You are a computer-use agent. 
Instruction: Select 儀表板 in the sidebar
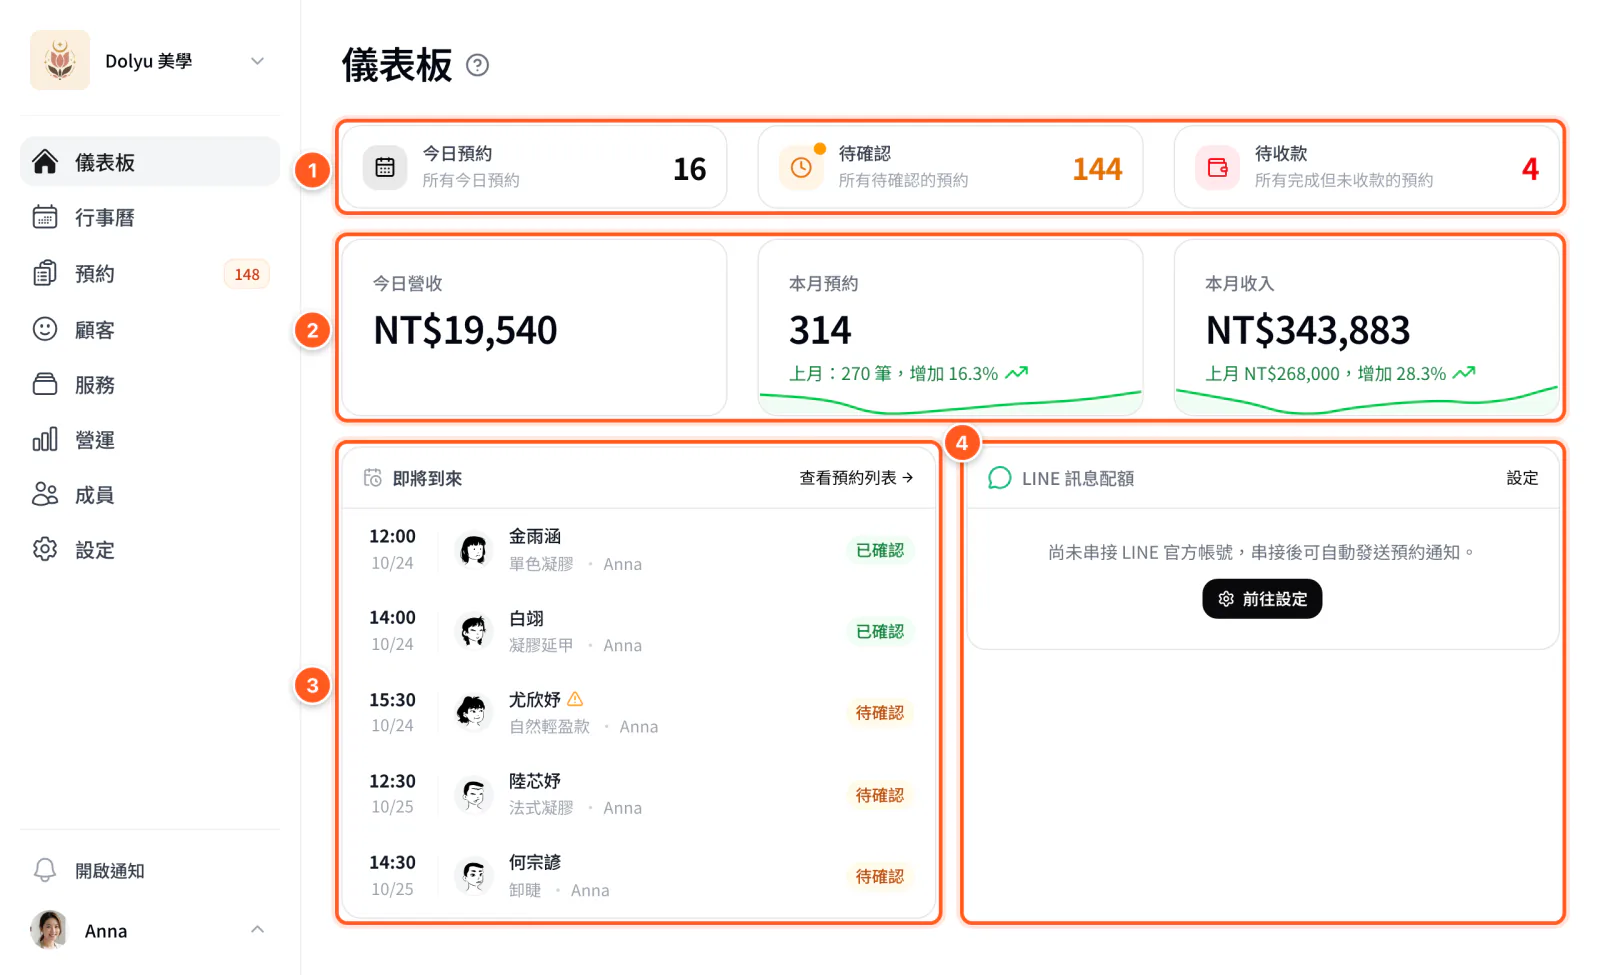tap(150, 162)
